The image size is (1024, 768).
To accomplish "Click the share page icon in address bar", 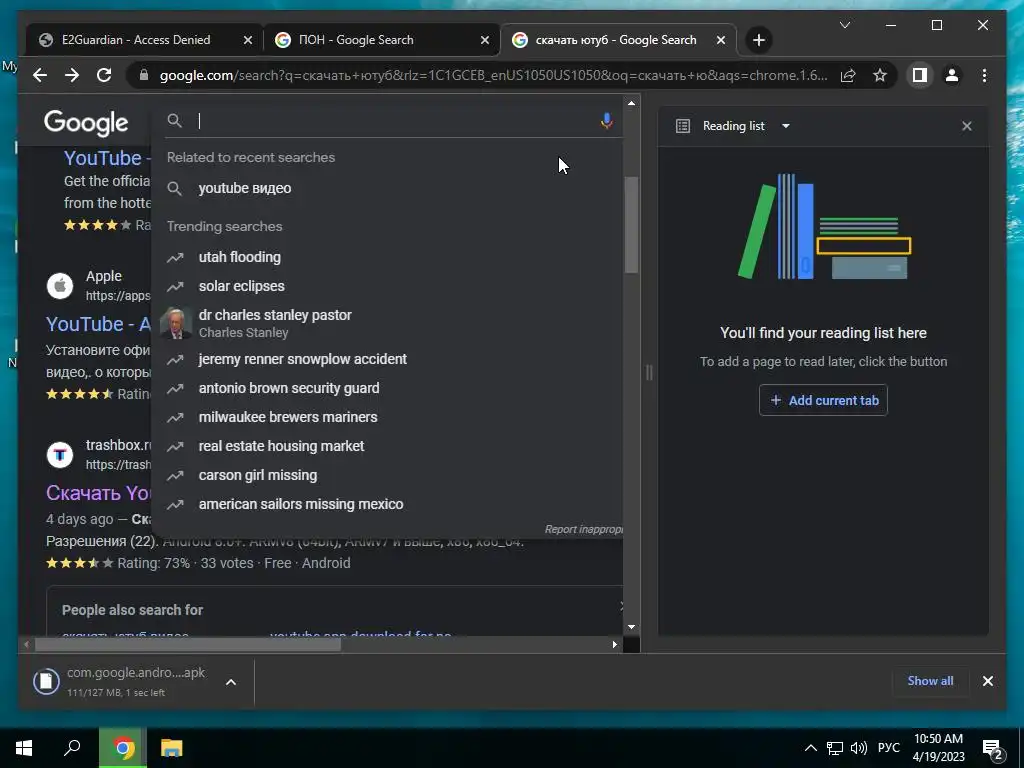I will pyautogui.click(x=848, y=75).
